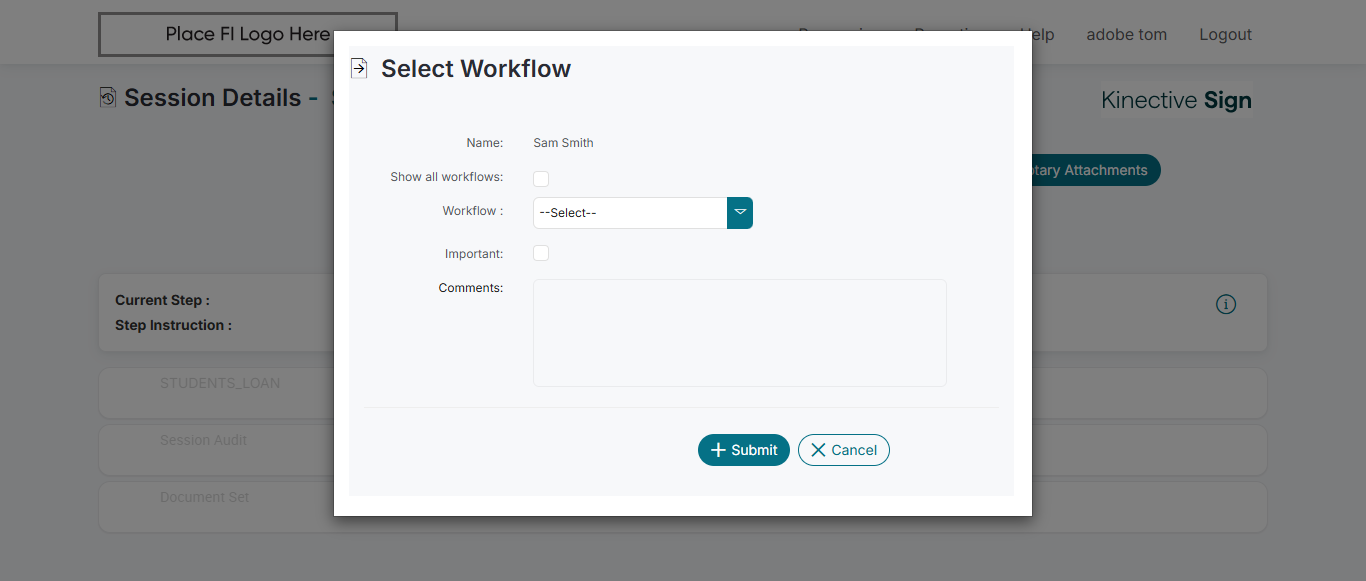Enable the Show all workflows checkbox

tap(541, 179)
